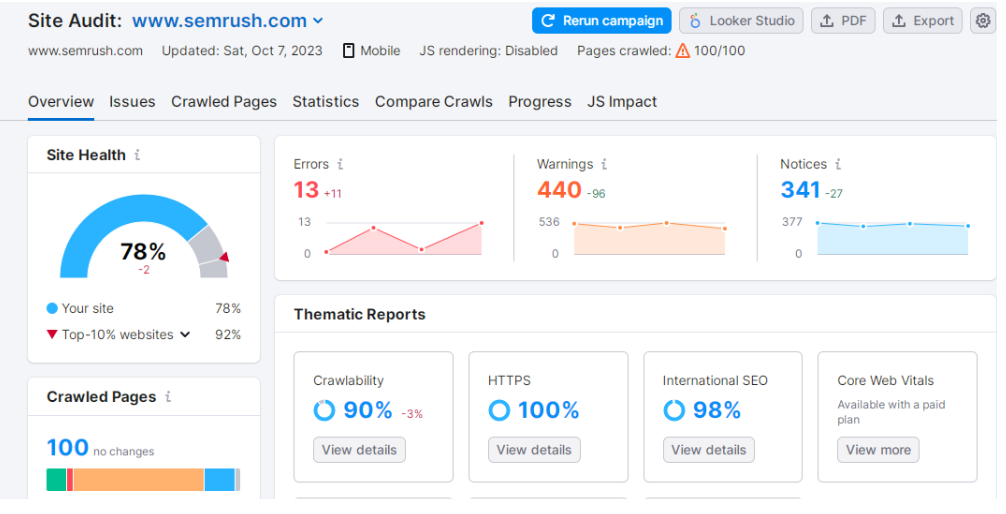The image size is (1006, 514).
Task: Click the Rerun campaign button
Action: 601,21
